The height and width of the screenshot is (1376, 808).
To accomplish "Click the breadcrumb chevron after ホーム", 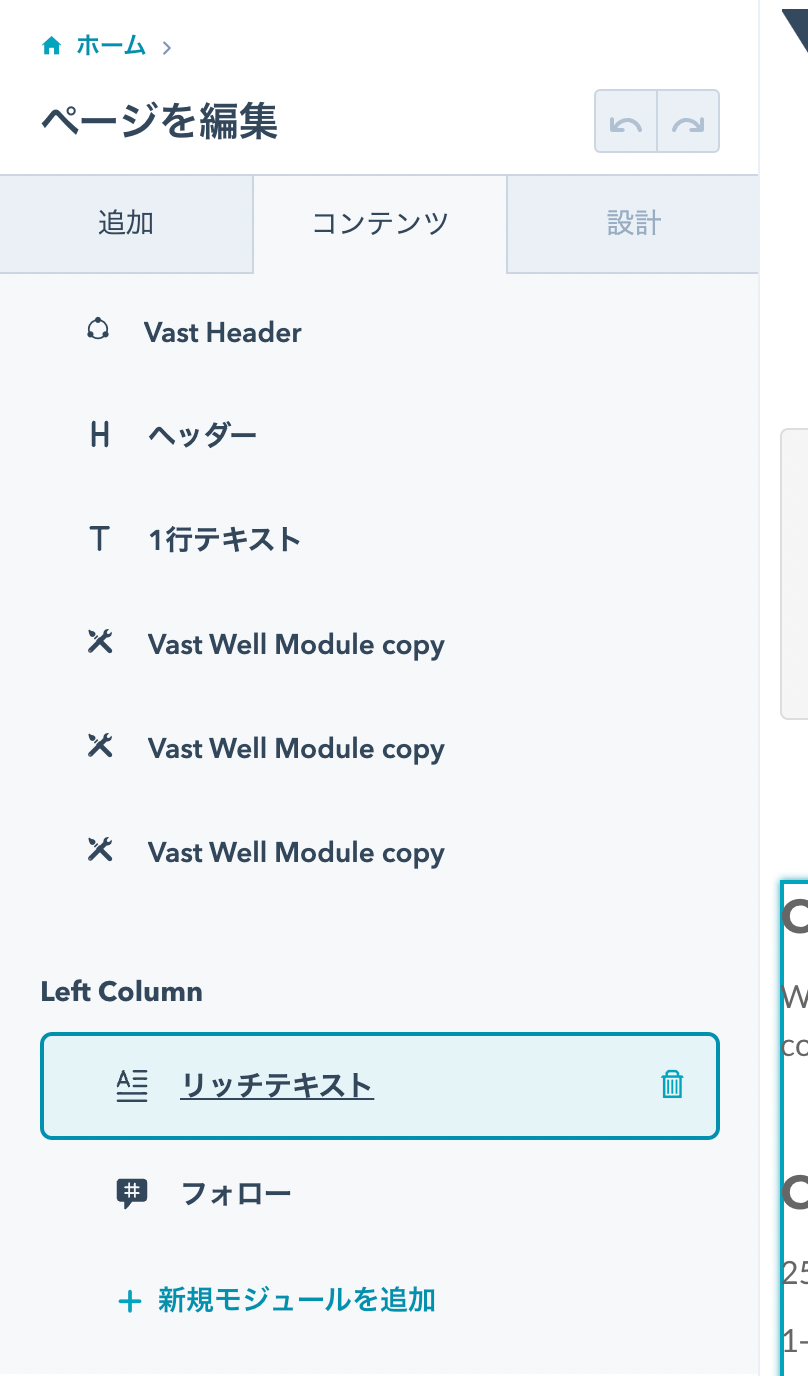I will [x=167, y=47].
